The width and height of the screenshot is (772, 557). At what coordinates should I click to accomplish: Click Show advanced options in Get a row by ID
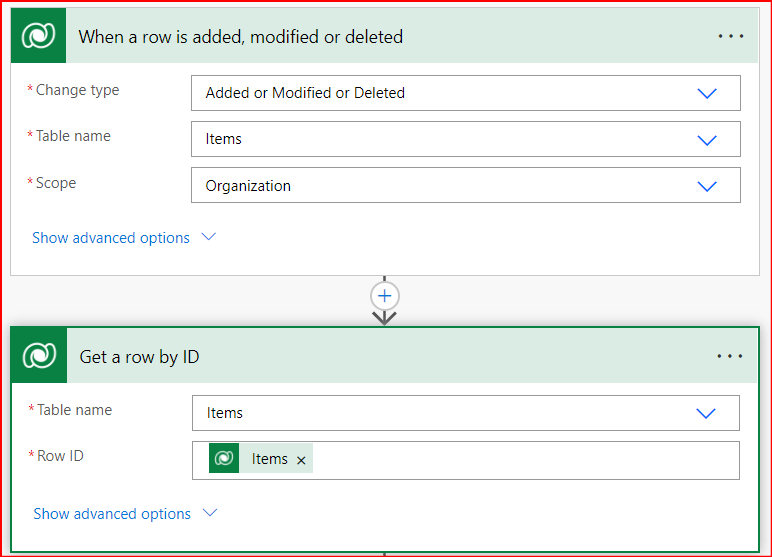pos(111,514)
